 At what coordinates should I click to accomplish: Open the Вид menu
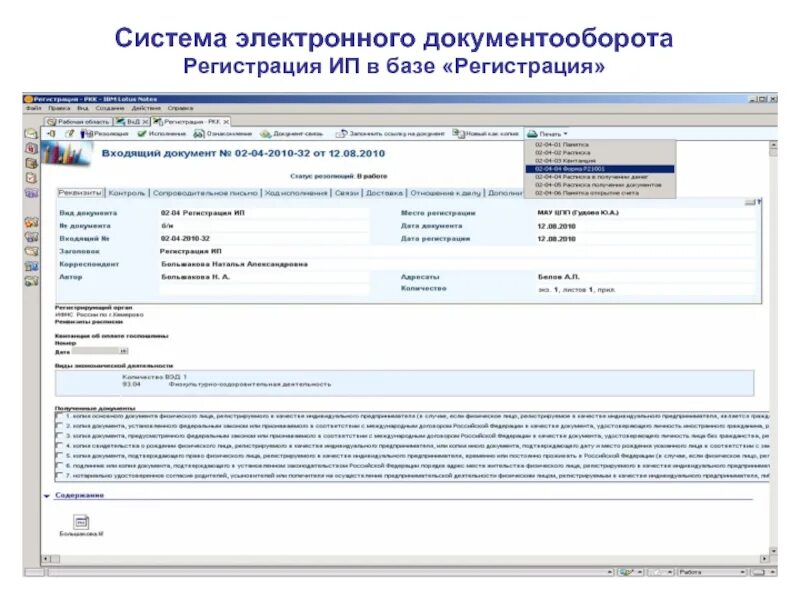[x=83, y=108]
